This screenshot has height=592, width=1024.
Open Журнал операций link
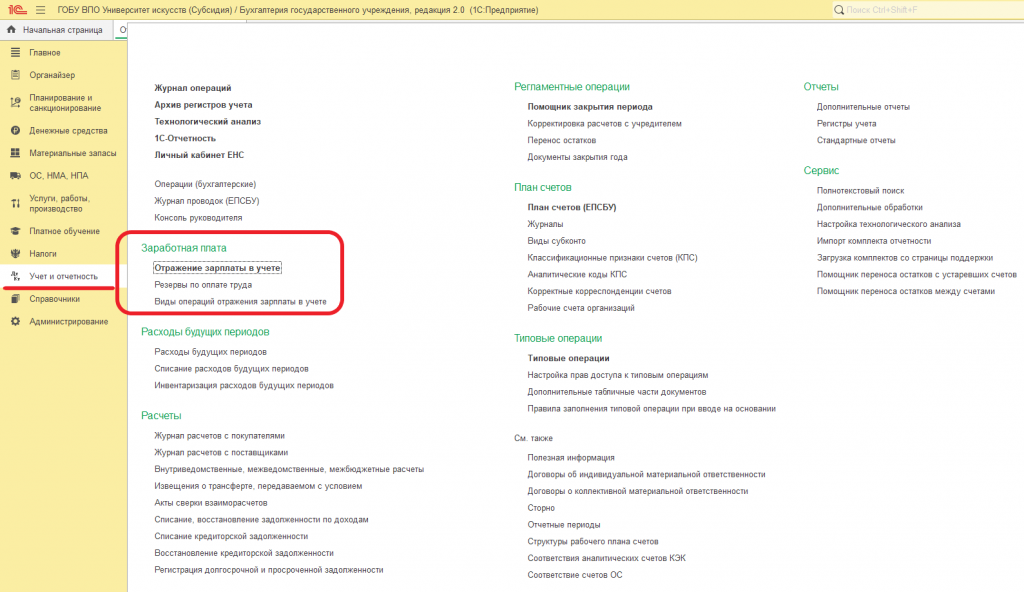tap(193, 88)
